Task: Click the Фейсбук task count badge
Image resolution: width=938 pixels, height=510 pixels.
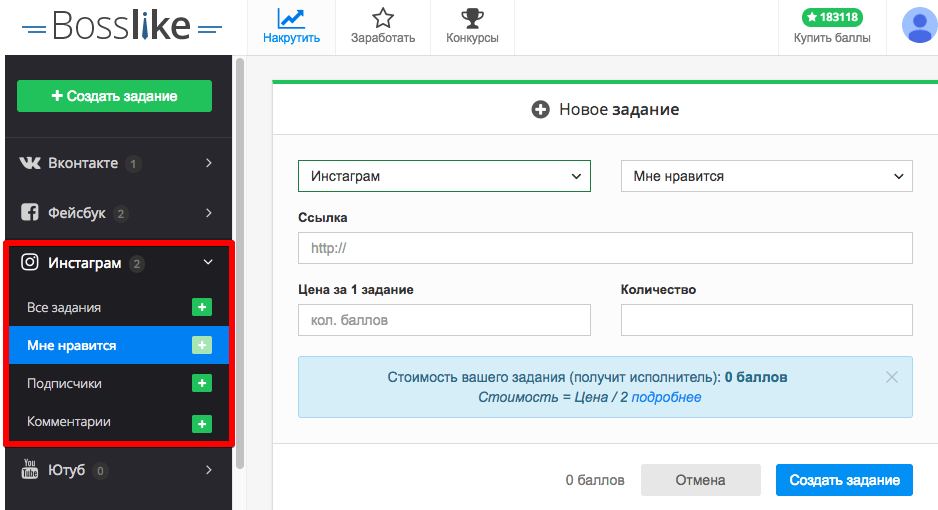Action: 120,213
